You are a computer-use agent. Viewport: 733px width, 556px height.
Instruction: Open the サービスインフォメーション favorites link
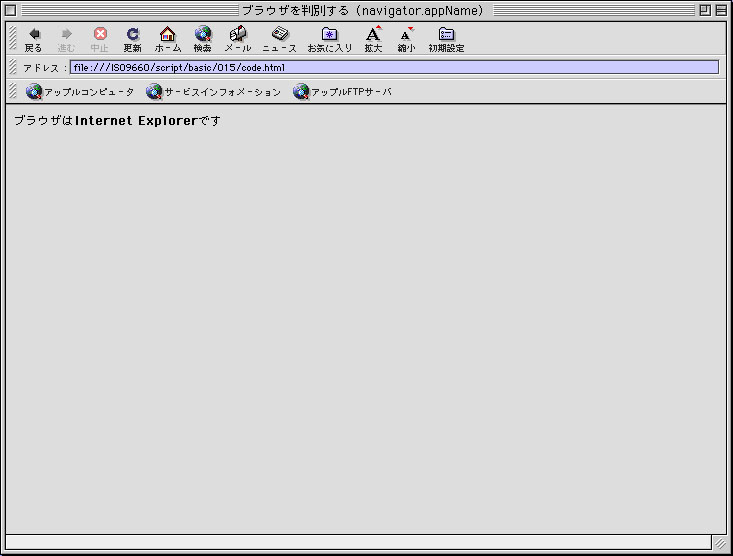(x=214, y=92)
